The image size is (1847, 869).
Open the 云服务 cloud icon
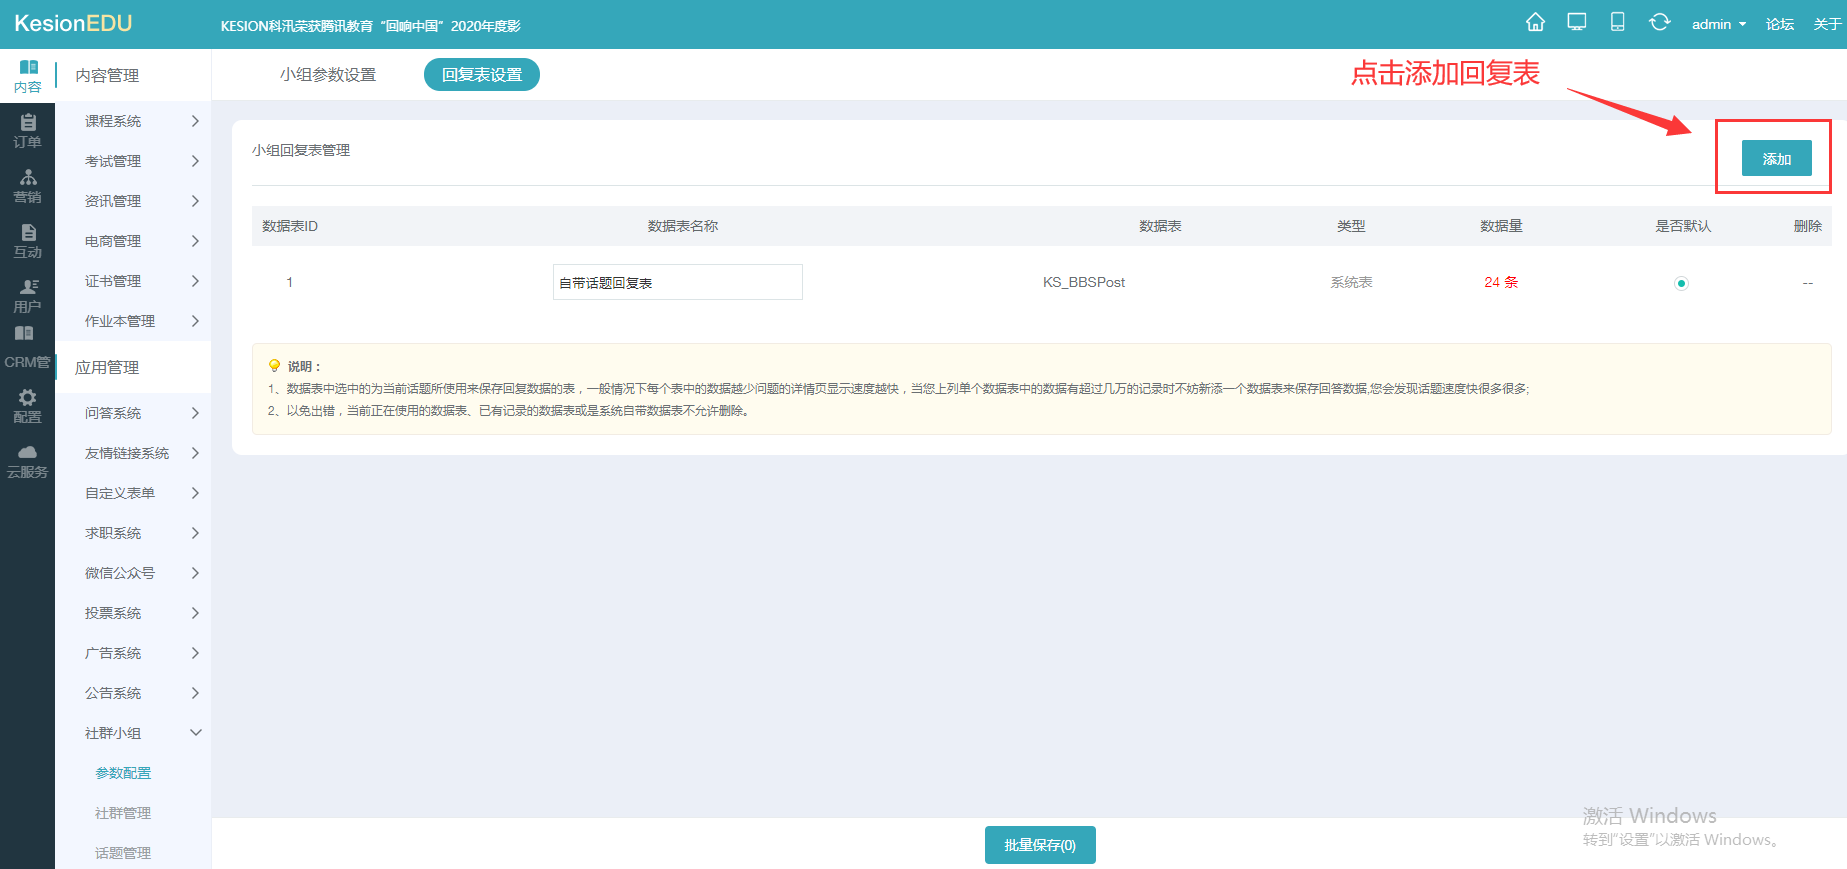click(28, 461)
